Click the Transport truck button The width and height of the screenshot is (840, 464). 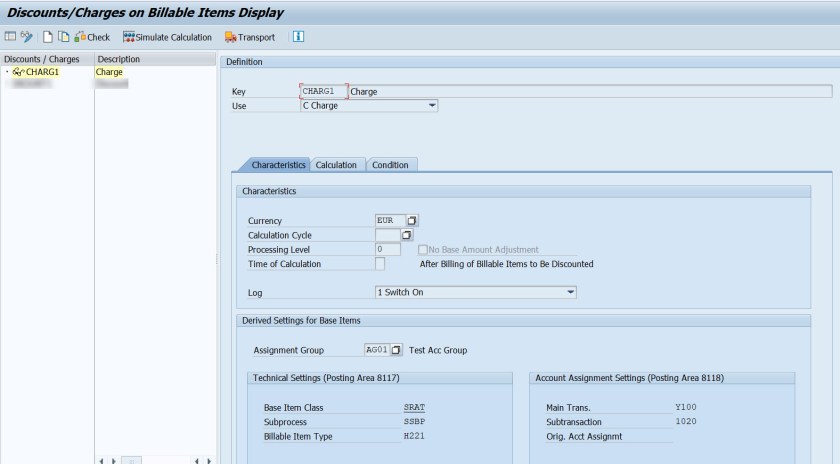250,37
